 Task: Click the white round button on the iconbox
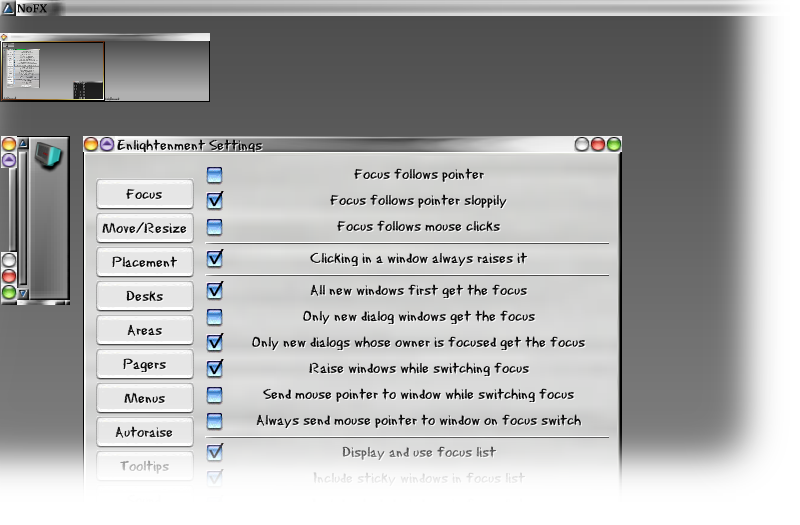(9, 260)
